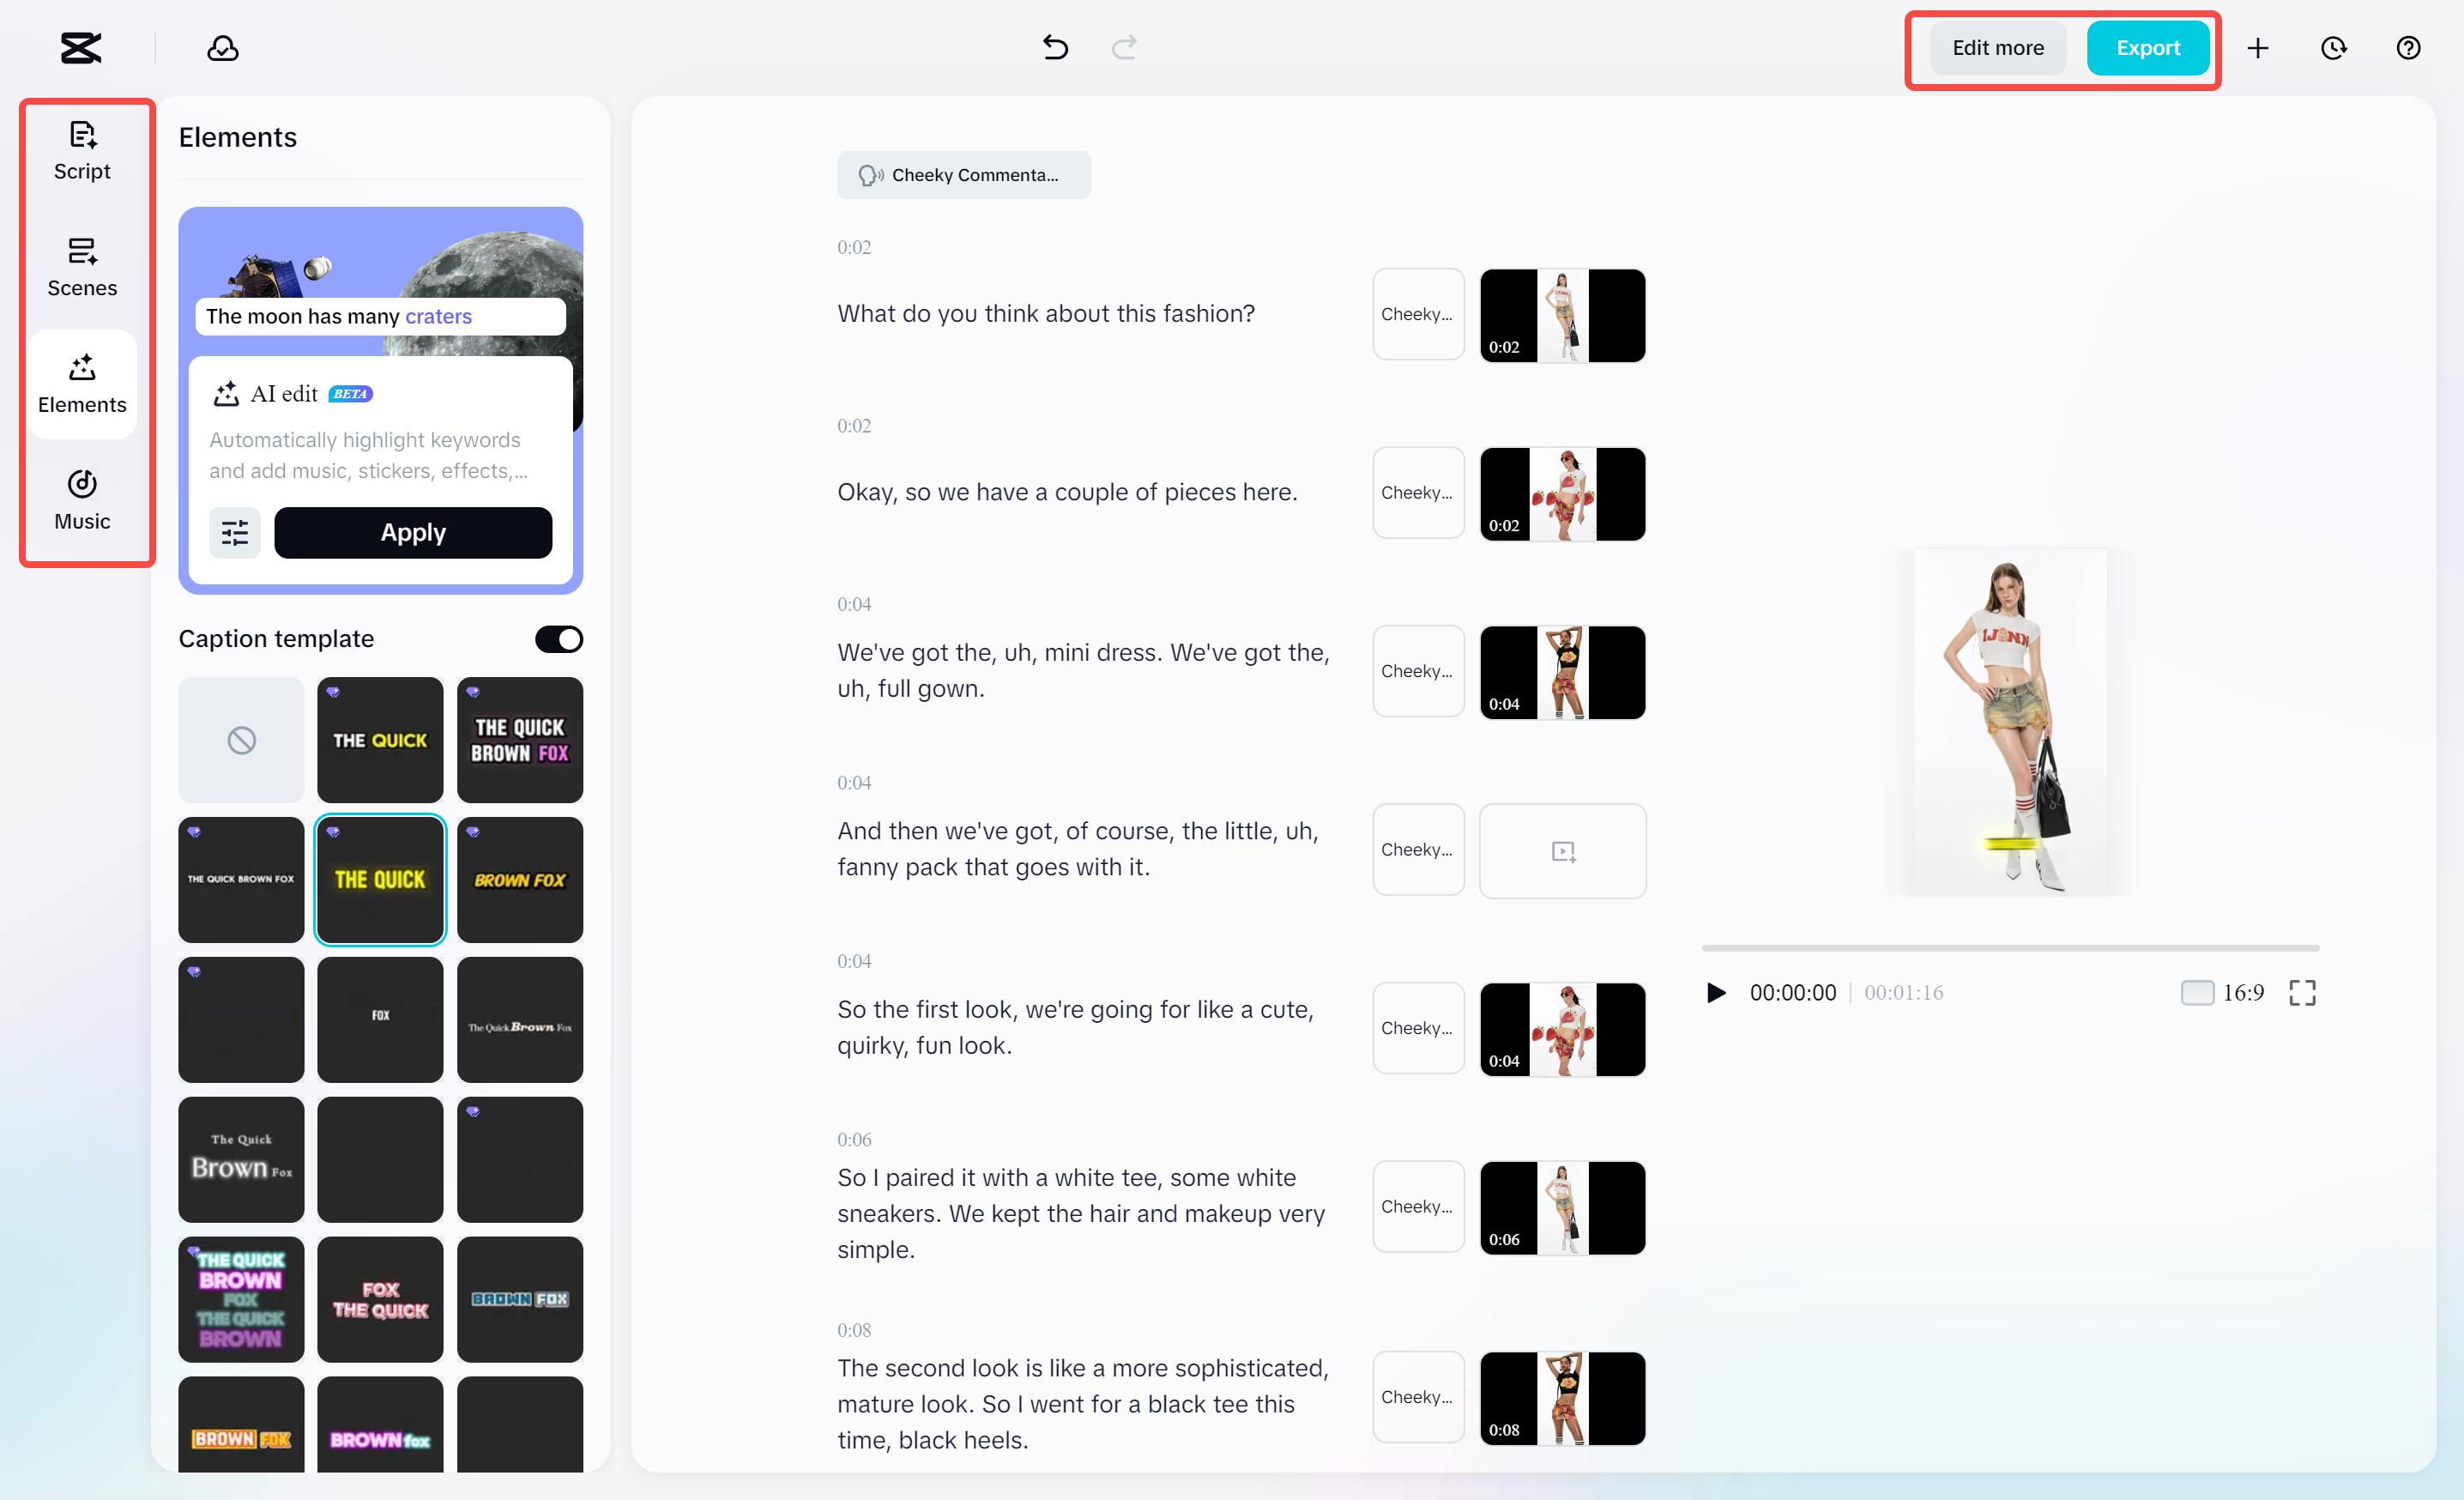The height and width of the screenshot is (1500, 2464).
Task: Enter fullscreen preview mode
Action: pyautogui.click(x=2302, y=992)
